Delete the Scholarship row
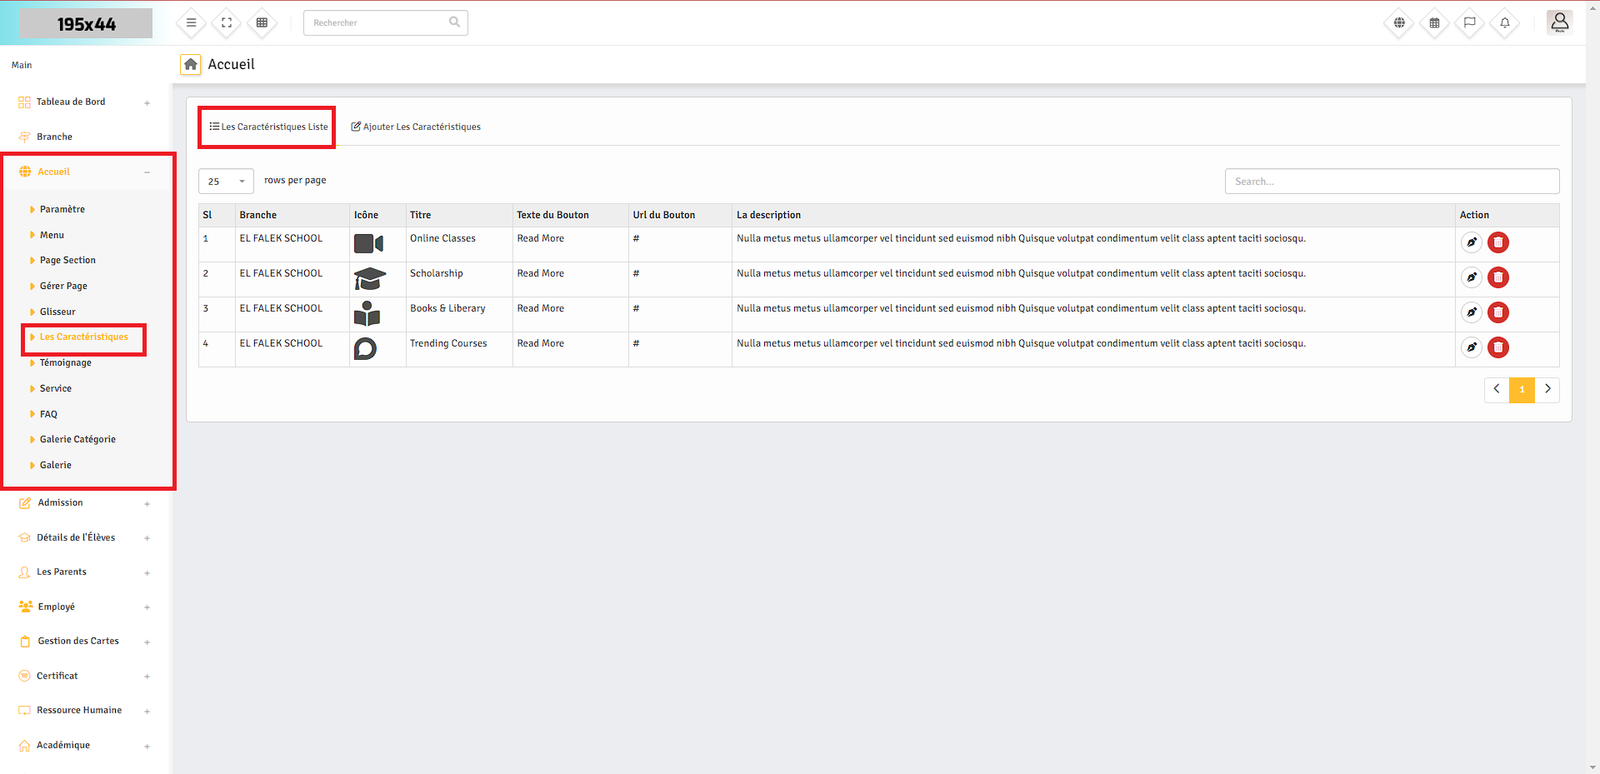Screen dimensions: 1600x774 1498,277
